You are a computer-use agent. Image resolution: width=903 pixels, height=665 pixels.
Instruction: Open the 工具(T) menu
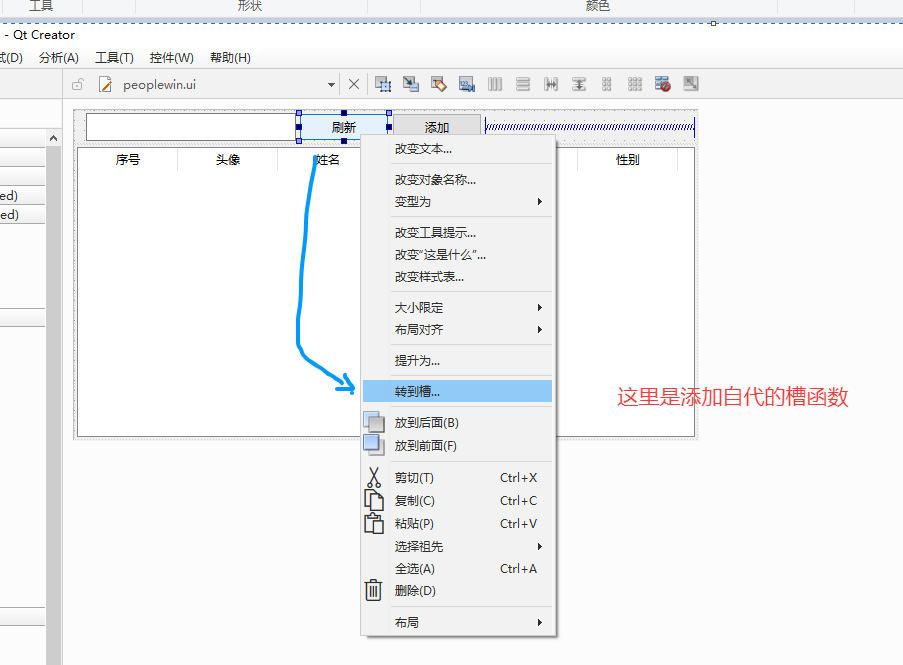pos(114,58)
